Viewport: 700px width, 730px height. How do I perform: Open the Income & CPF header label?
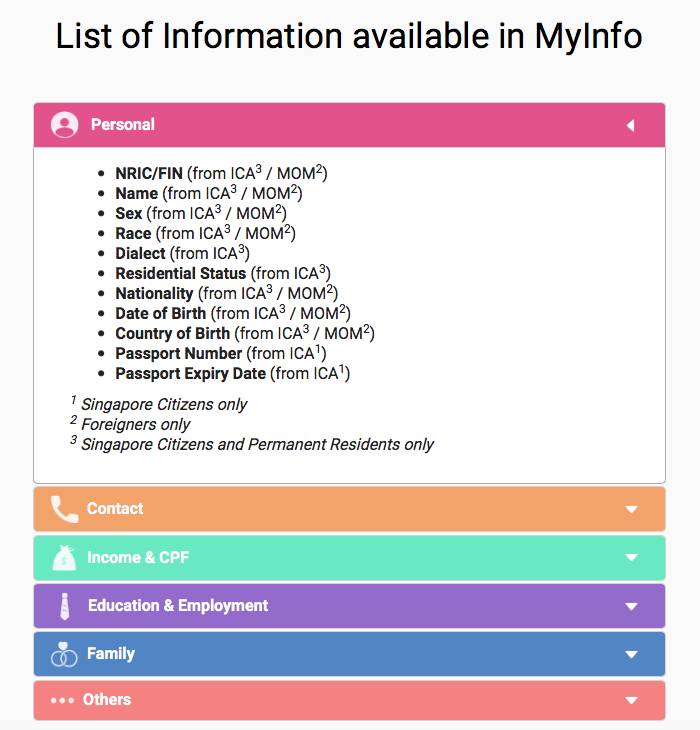point(138,558)
